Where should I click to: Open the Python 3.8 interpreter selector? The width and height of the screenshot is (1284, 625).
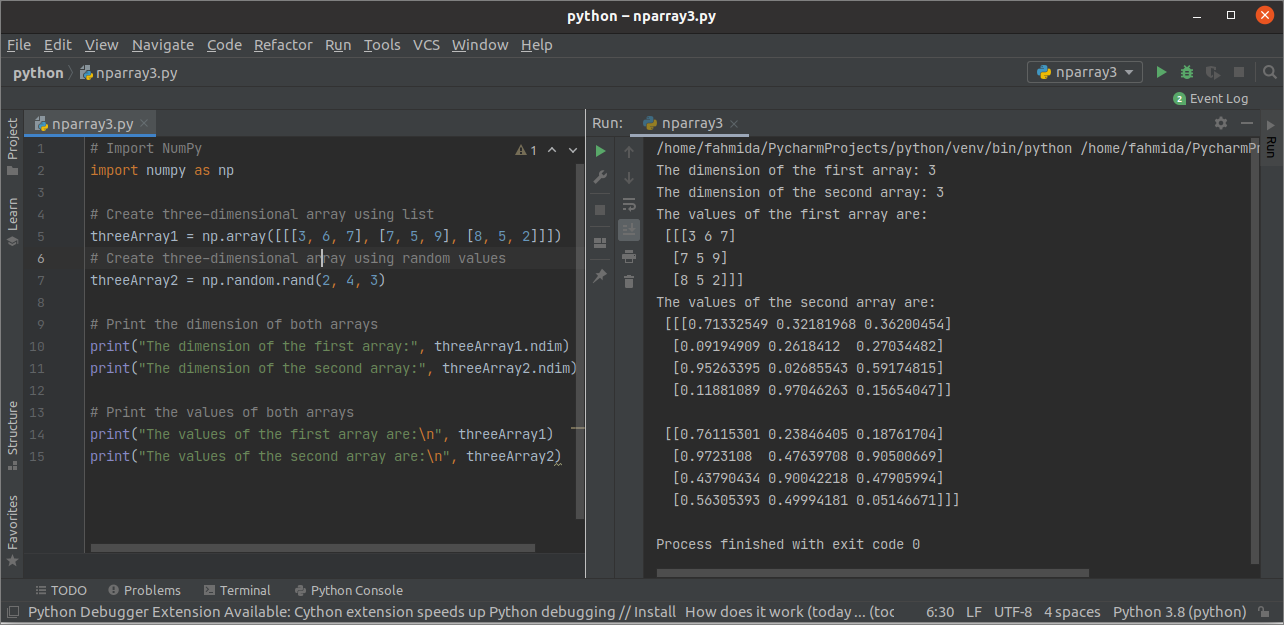[x=1178, y=612]
